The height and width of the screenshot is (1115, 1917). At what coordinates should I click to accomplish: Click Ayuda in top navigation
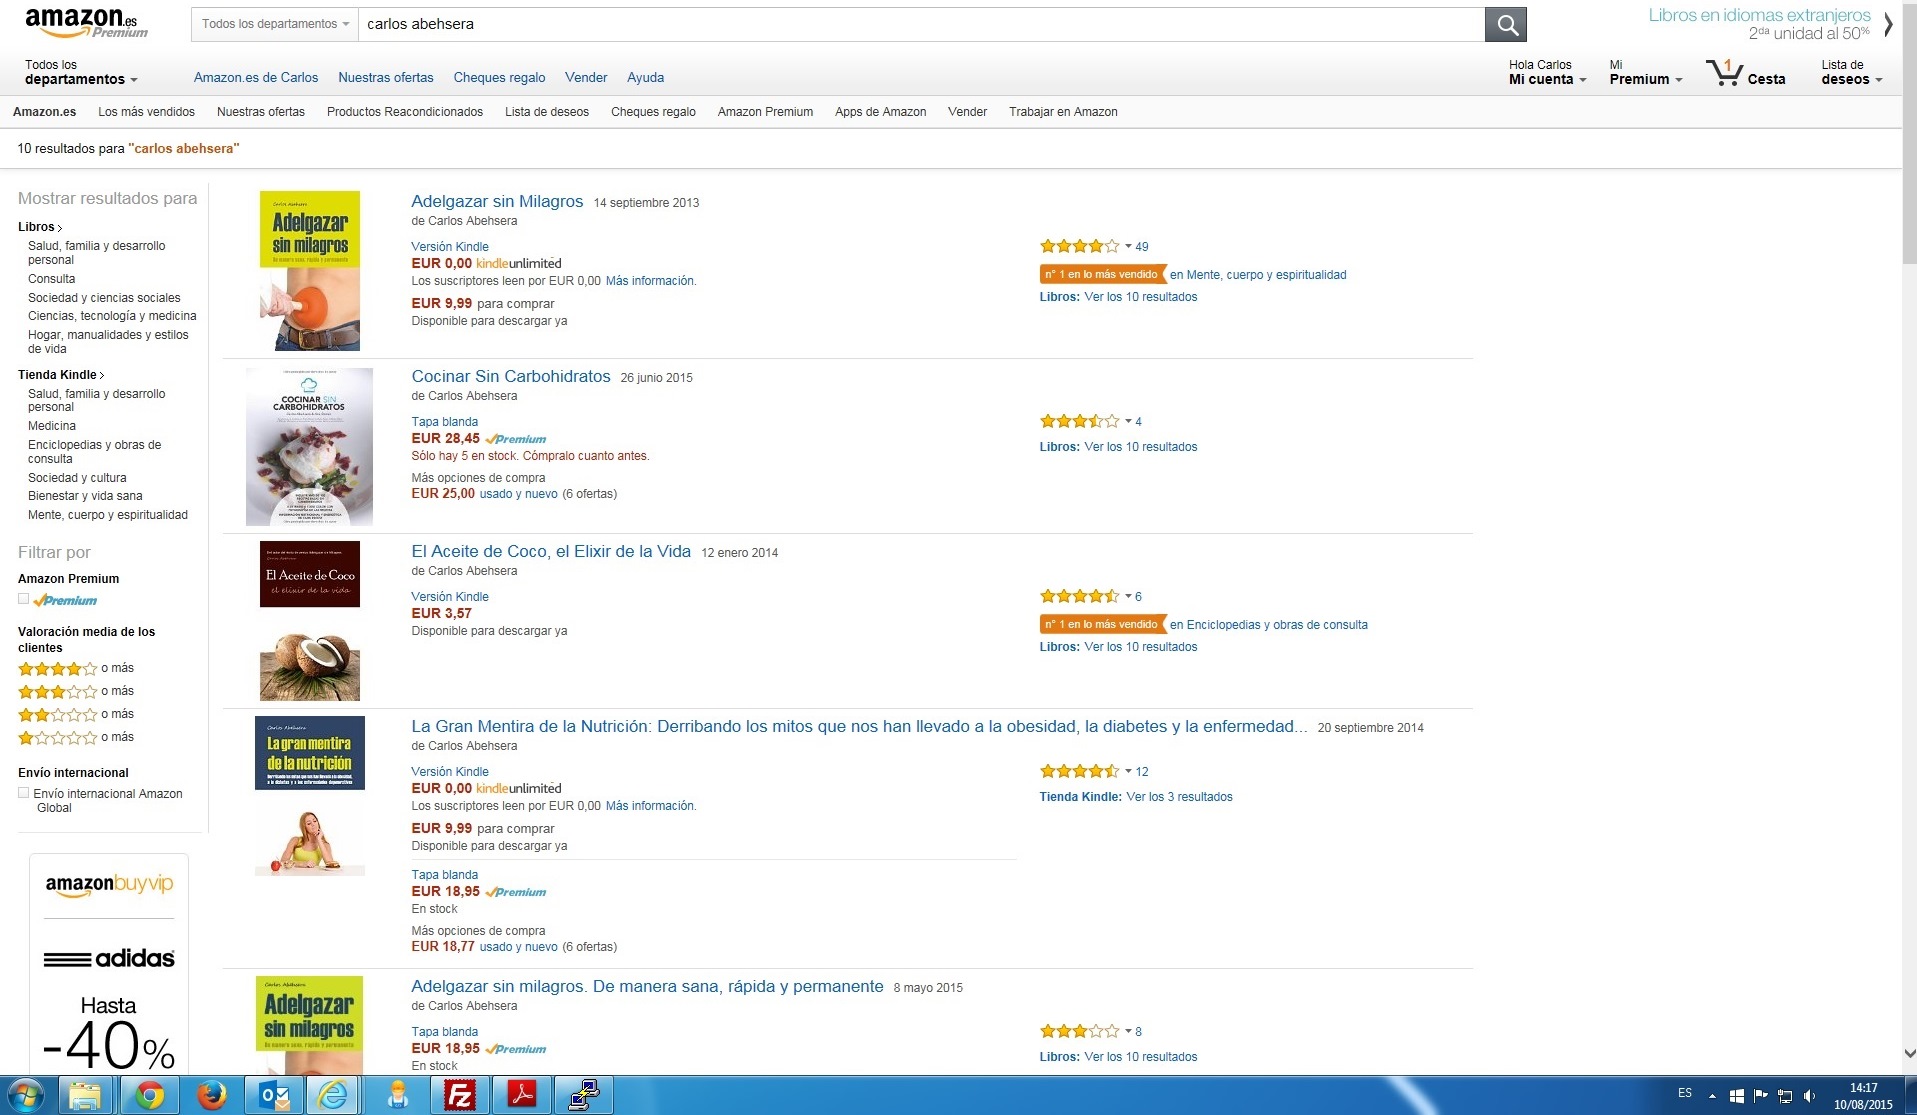click(645, 77)
